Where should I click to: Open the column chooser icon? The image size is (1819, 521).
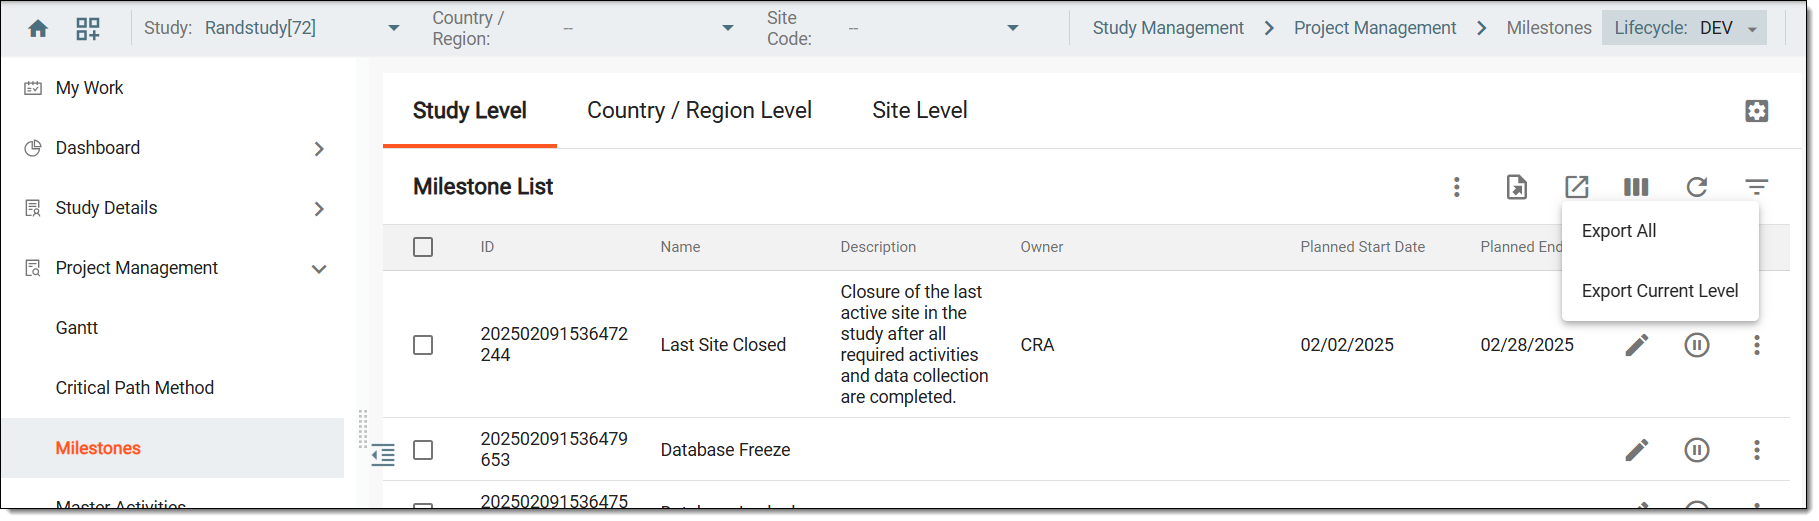tap(1637, 187)
